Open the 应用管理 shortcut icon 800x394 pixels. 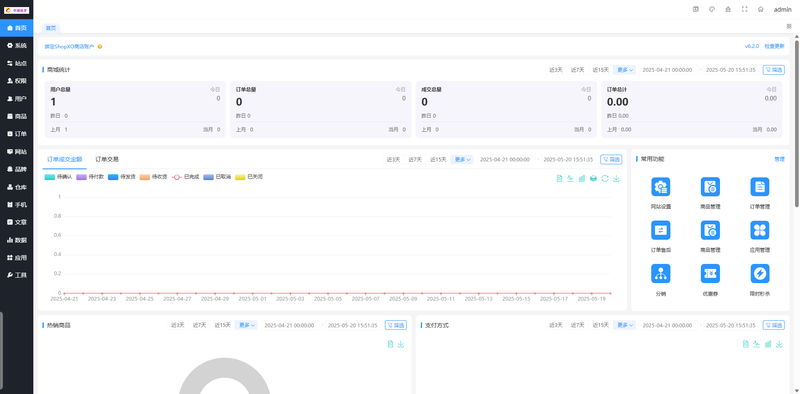coord(760,230)
